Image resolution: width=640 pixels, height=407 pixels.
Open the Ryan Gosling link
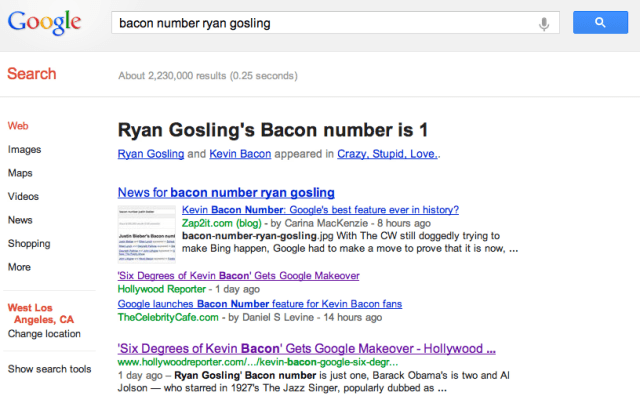(151, 154)
